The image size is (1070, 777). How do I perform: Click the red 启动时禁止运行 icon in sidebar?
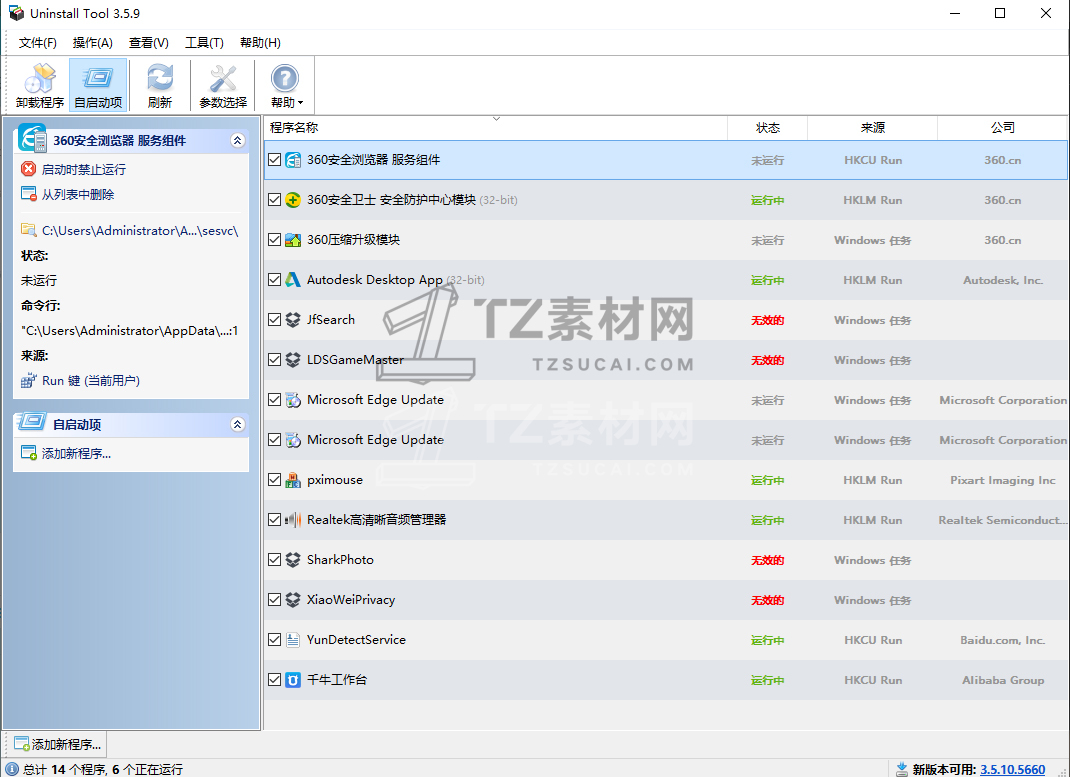[x=29, y=168]
